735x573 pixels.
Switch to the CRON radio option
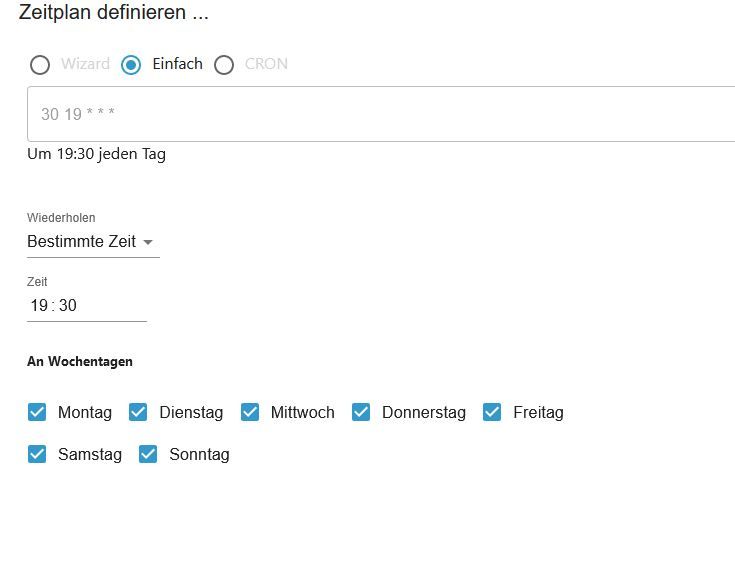tap(224, 65)
